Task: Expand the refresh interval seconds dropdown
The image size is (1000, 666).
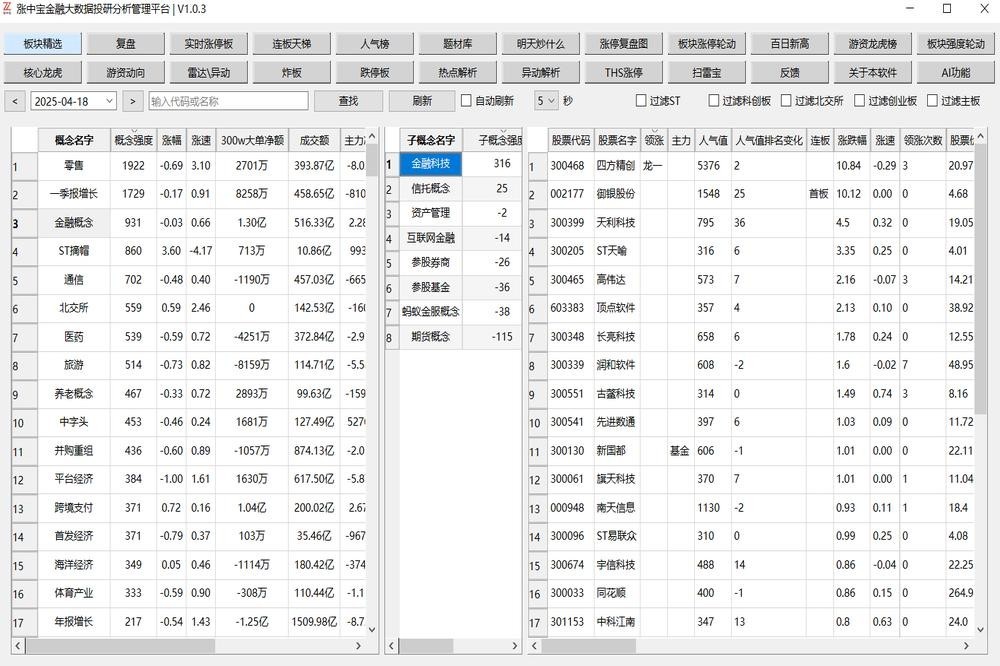Action: pos(553,101)
